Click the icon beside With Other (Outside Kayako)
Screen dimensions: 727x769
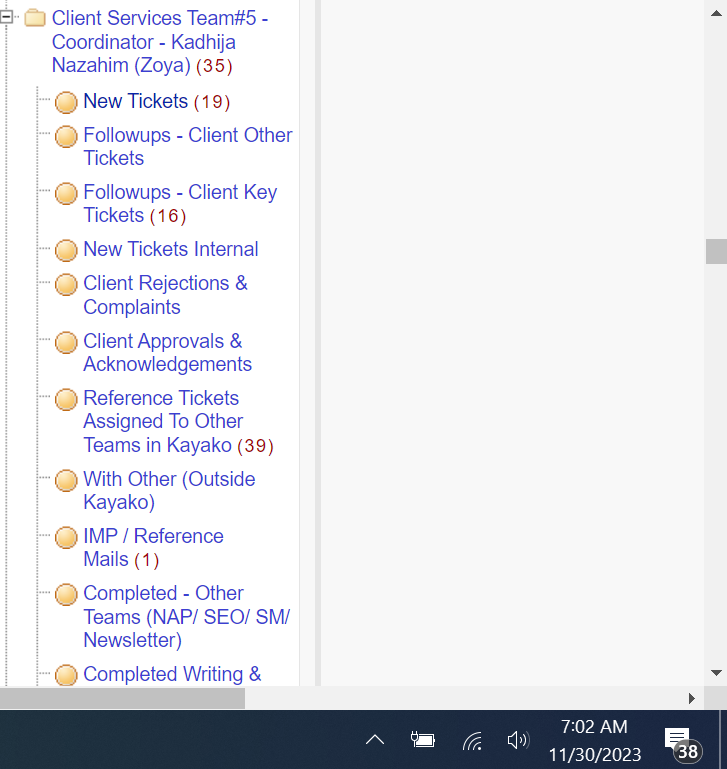pos(66,480)
